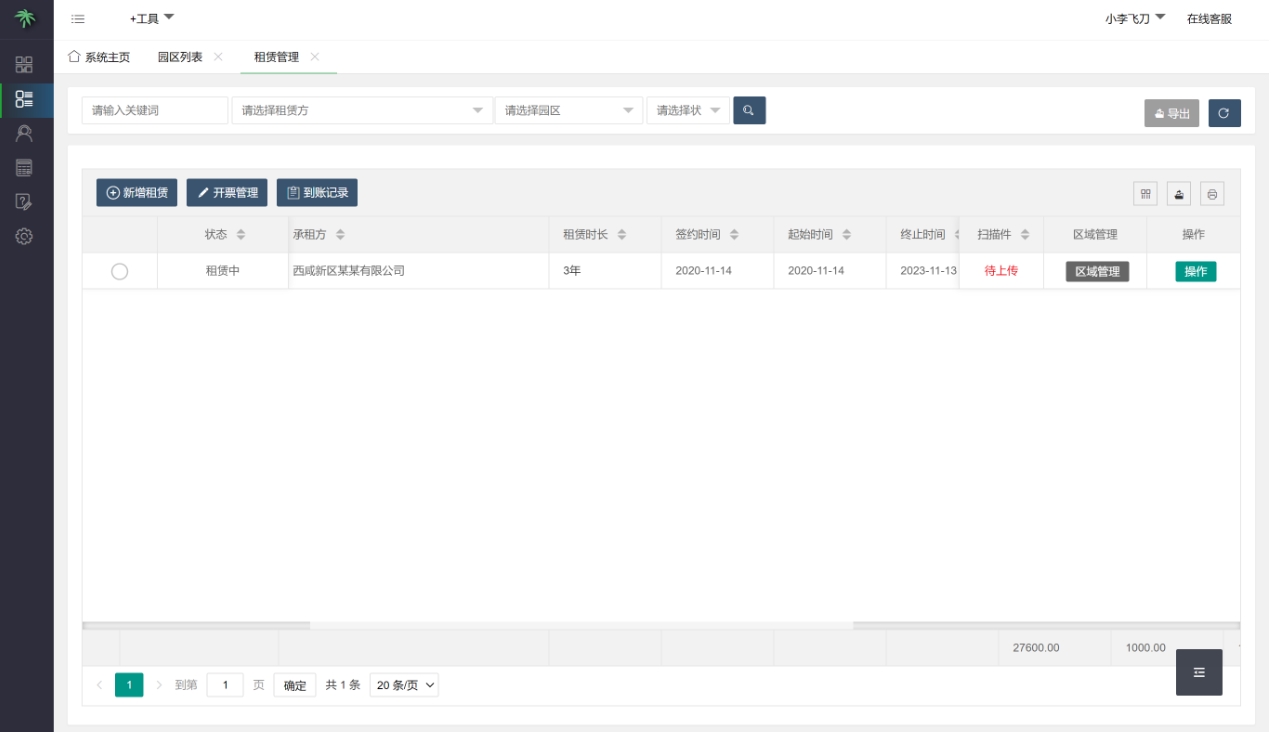Click the 开票管理 button
This screenshot has width=1288, height=732.
(x=227, y=193)
